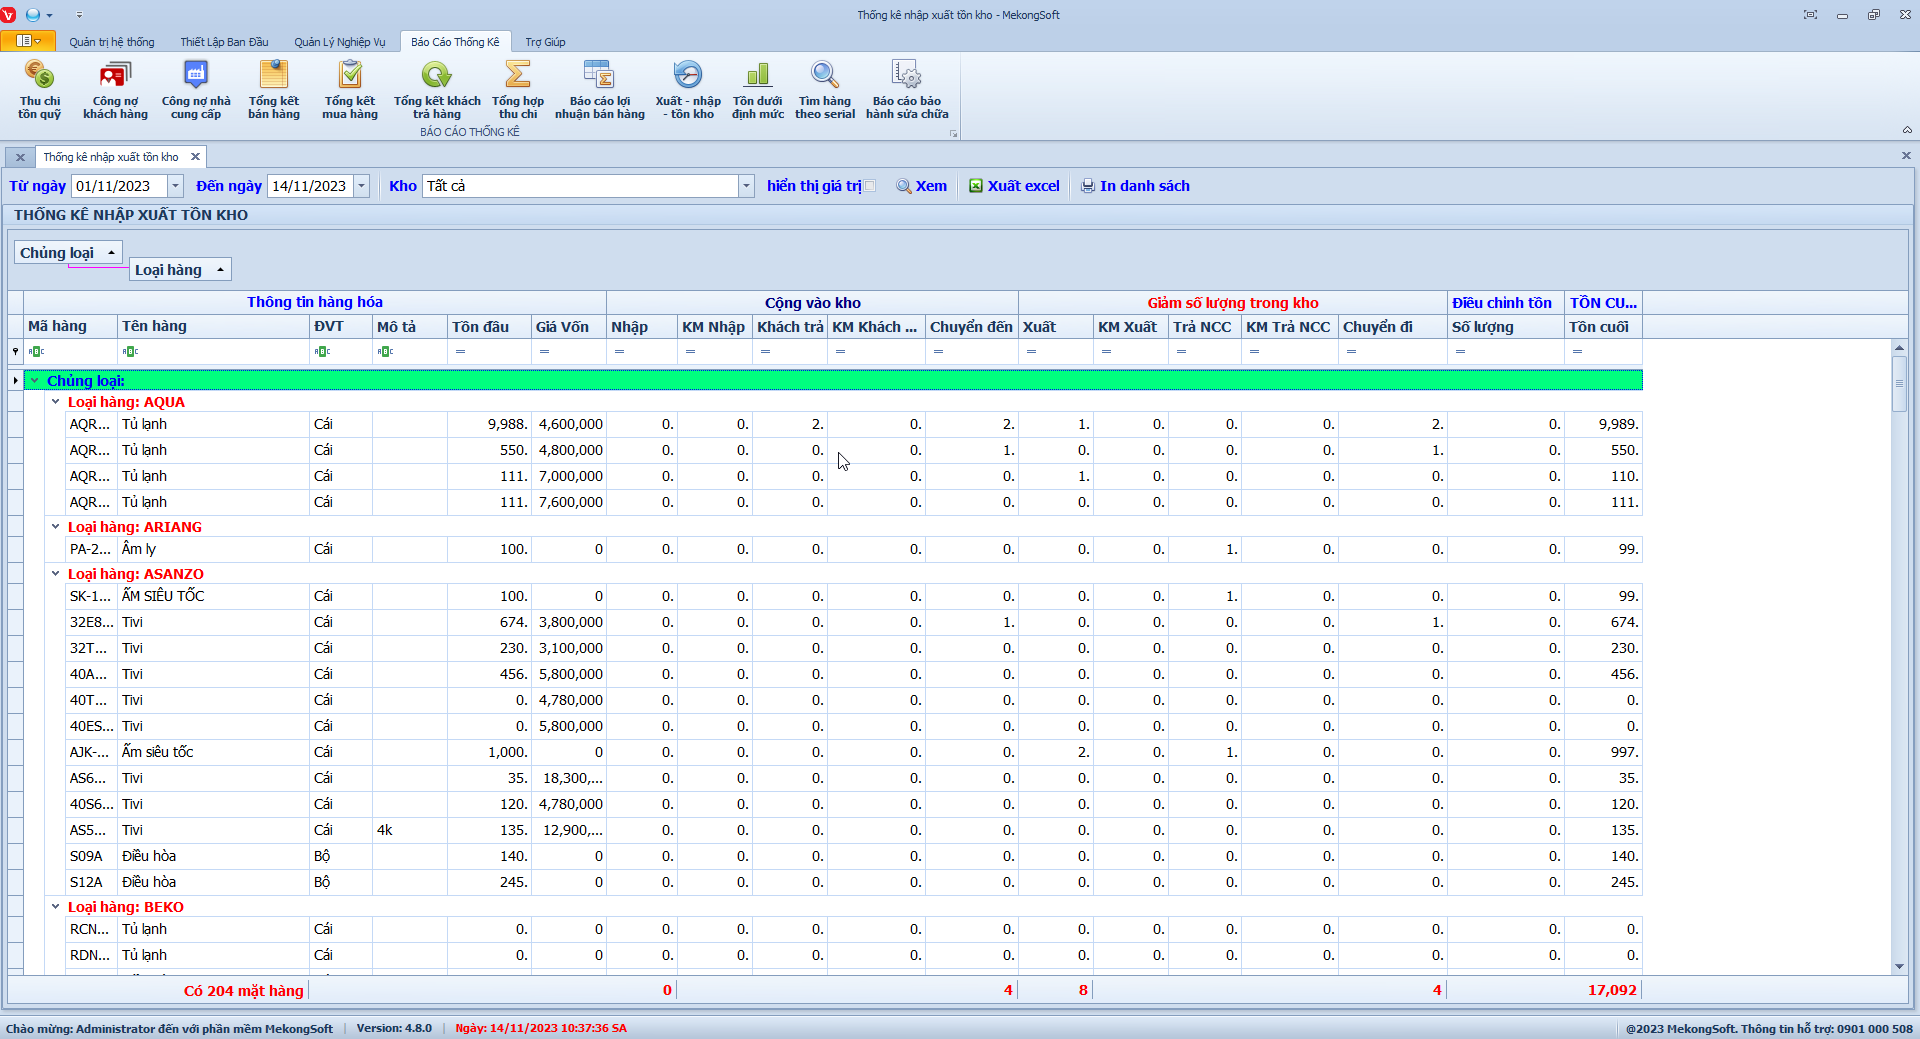Open the Đến ngày date picker dropdown
1920x1039 pixels.
(362, 186)
